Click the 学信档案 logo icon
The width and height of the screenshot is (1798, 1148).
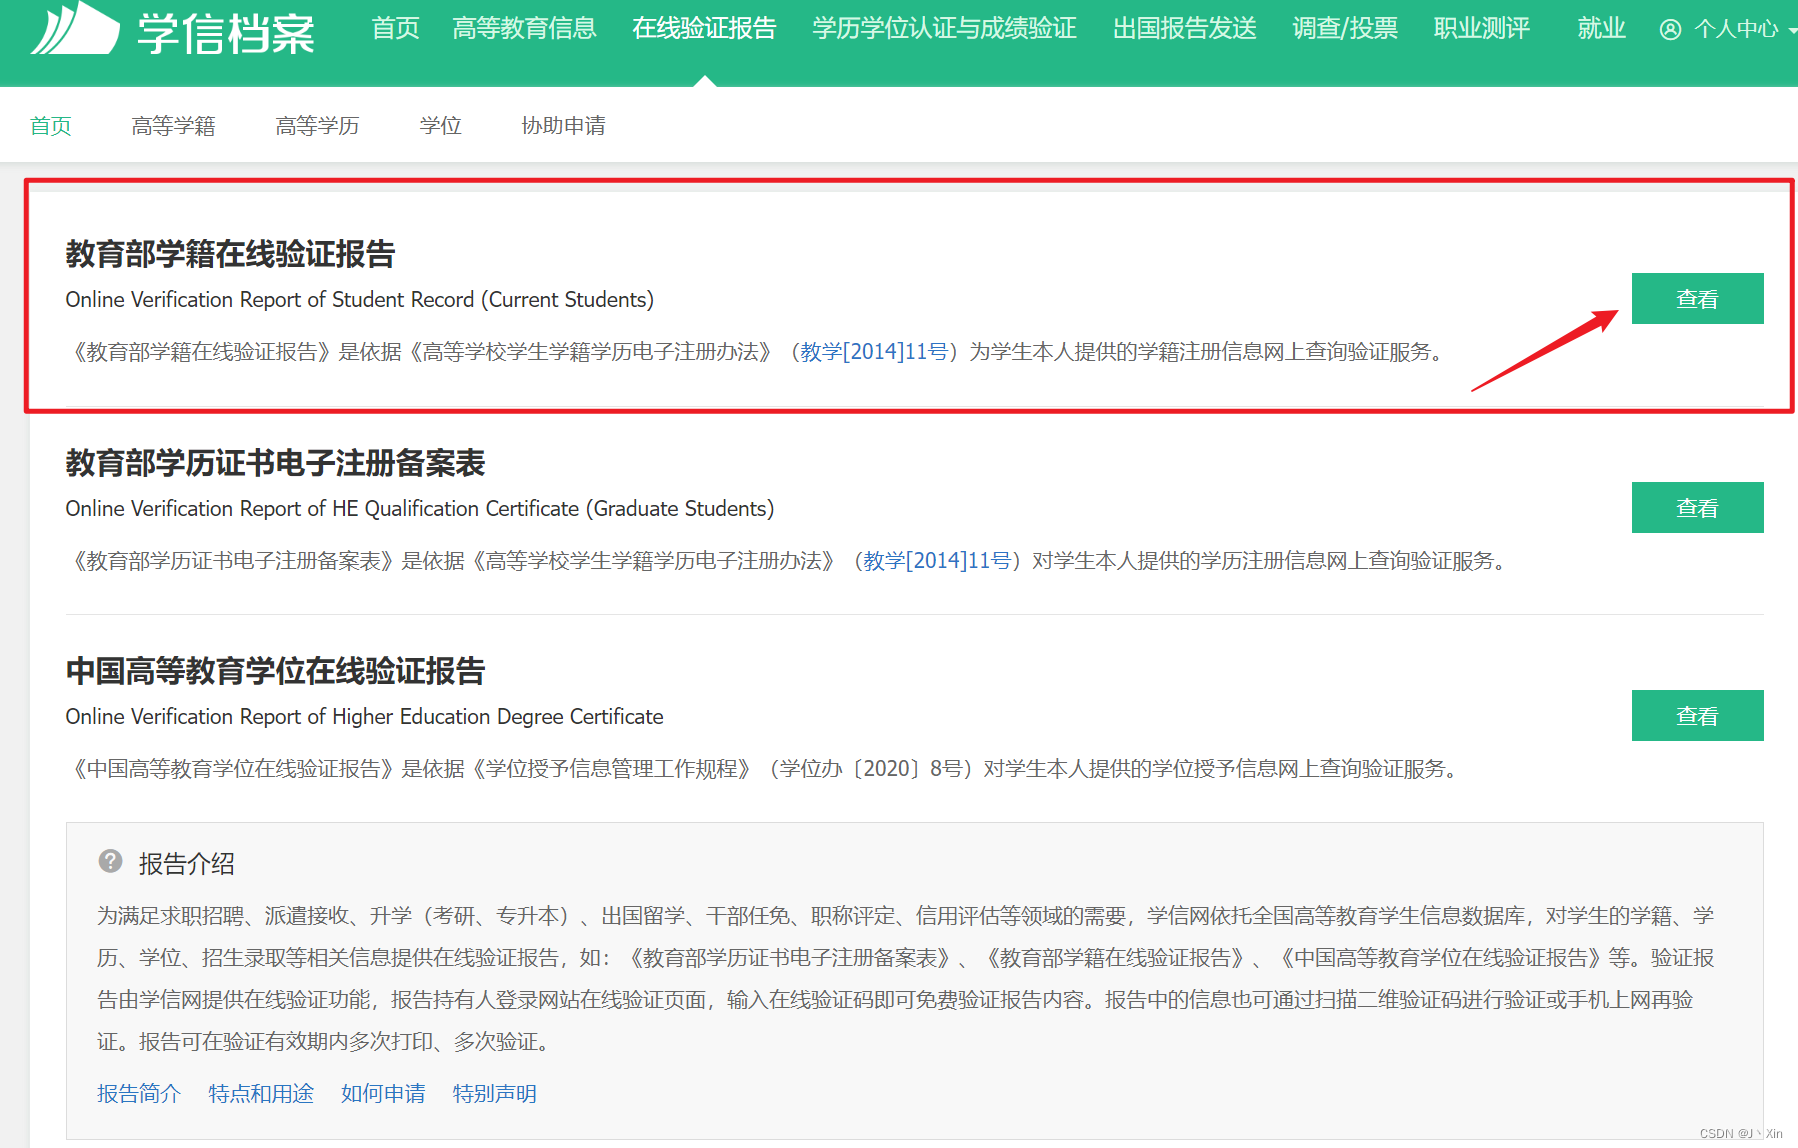pos(75,28)
